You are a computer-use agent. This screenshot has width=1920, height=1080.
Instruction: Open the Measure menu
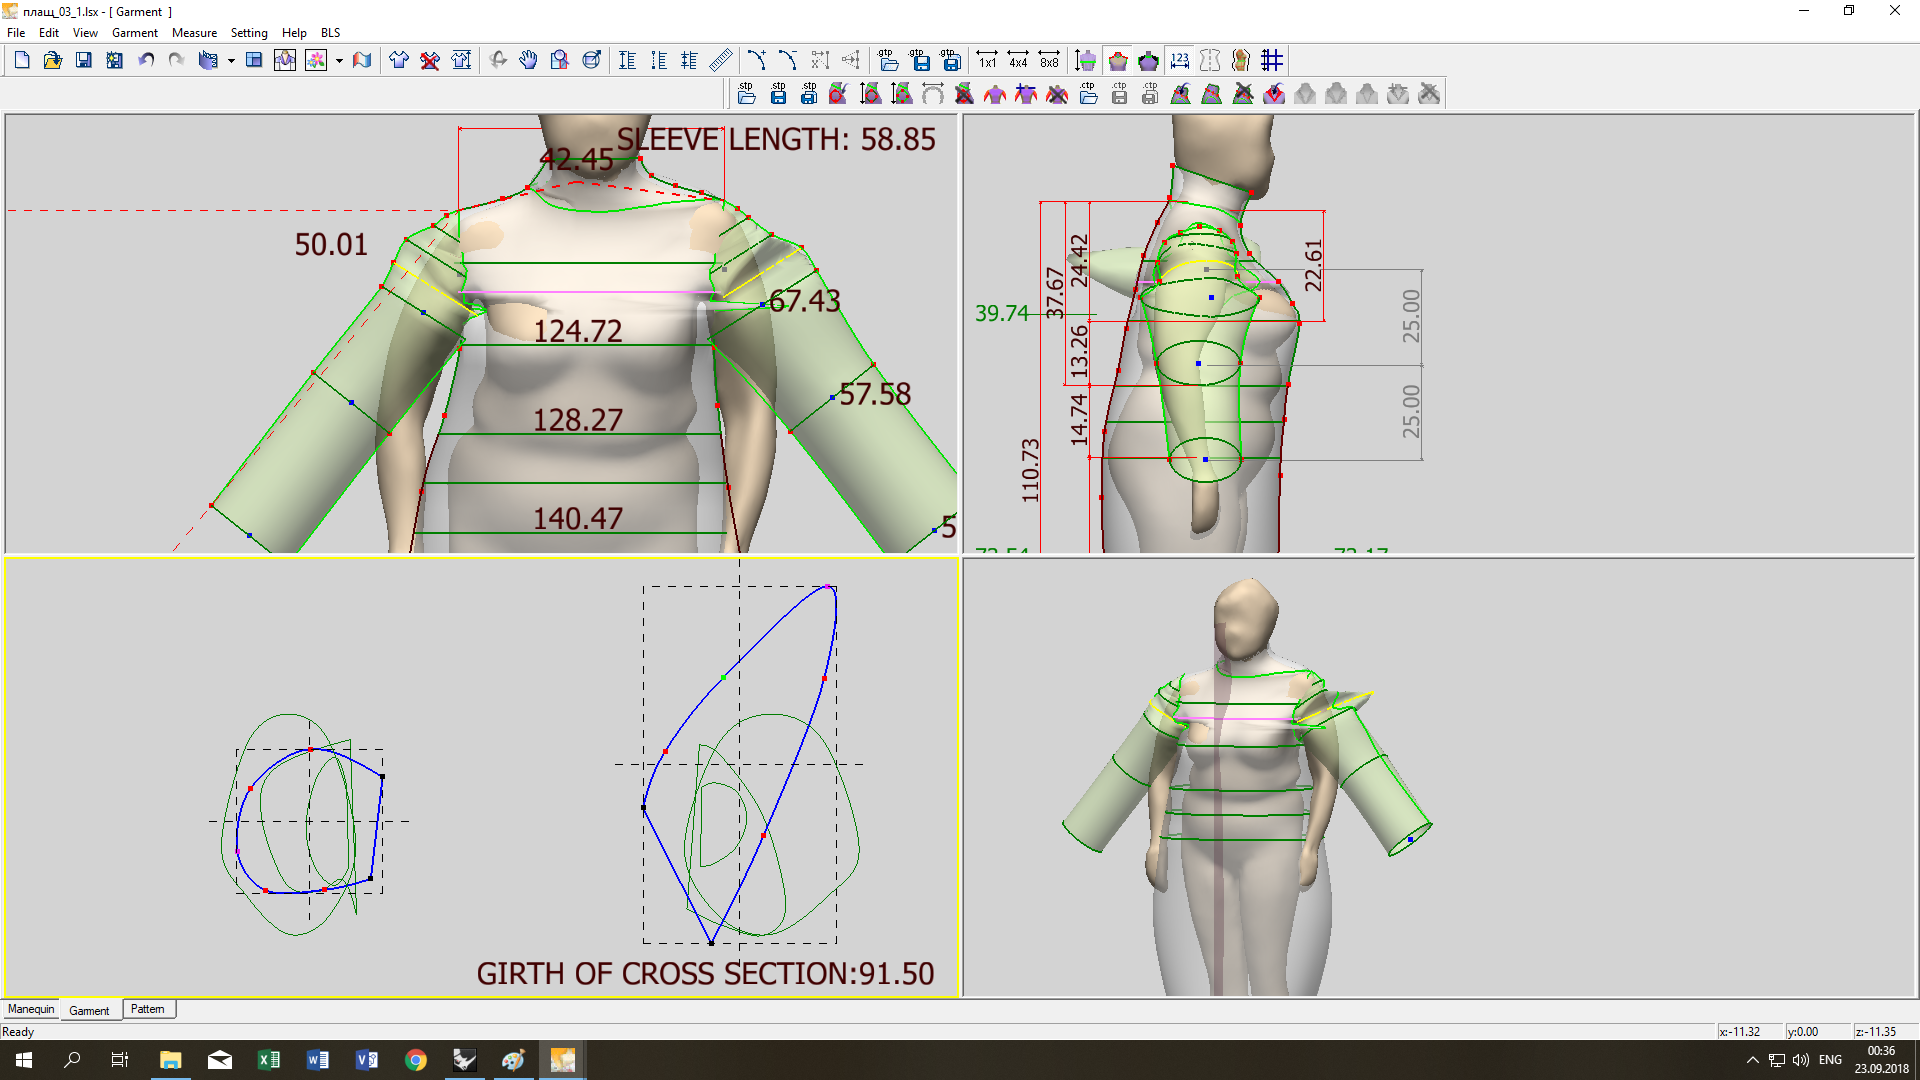(194, 33)
